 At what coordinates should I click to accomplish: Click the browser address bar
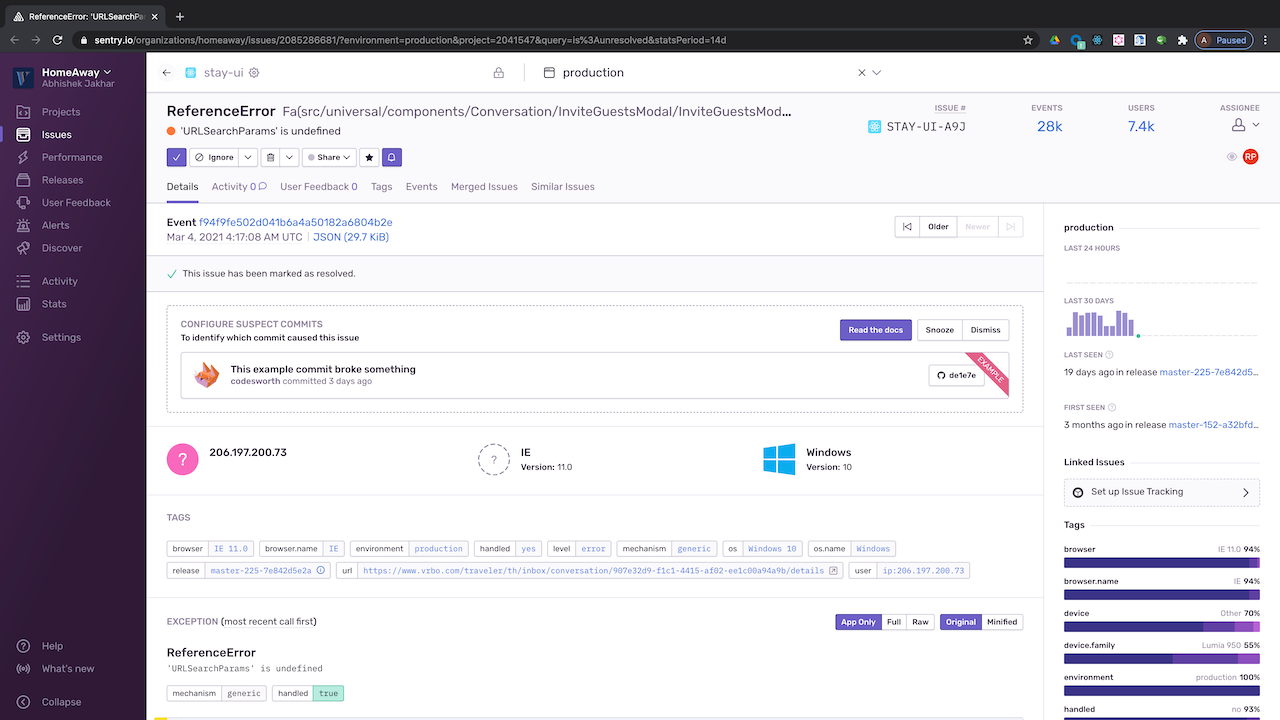pyautogui.click(x=553, y=40)
